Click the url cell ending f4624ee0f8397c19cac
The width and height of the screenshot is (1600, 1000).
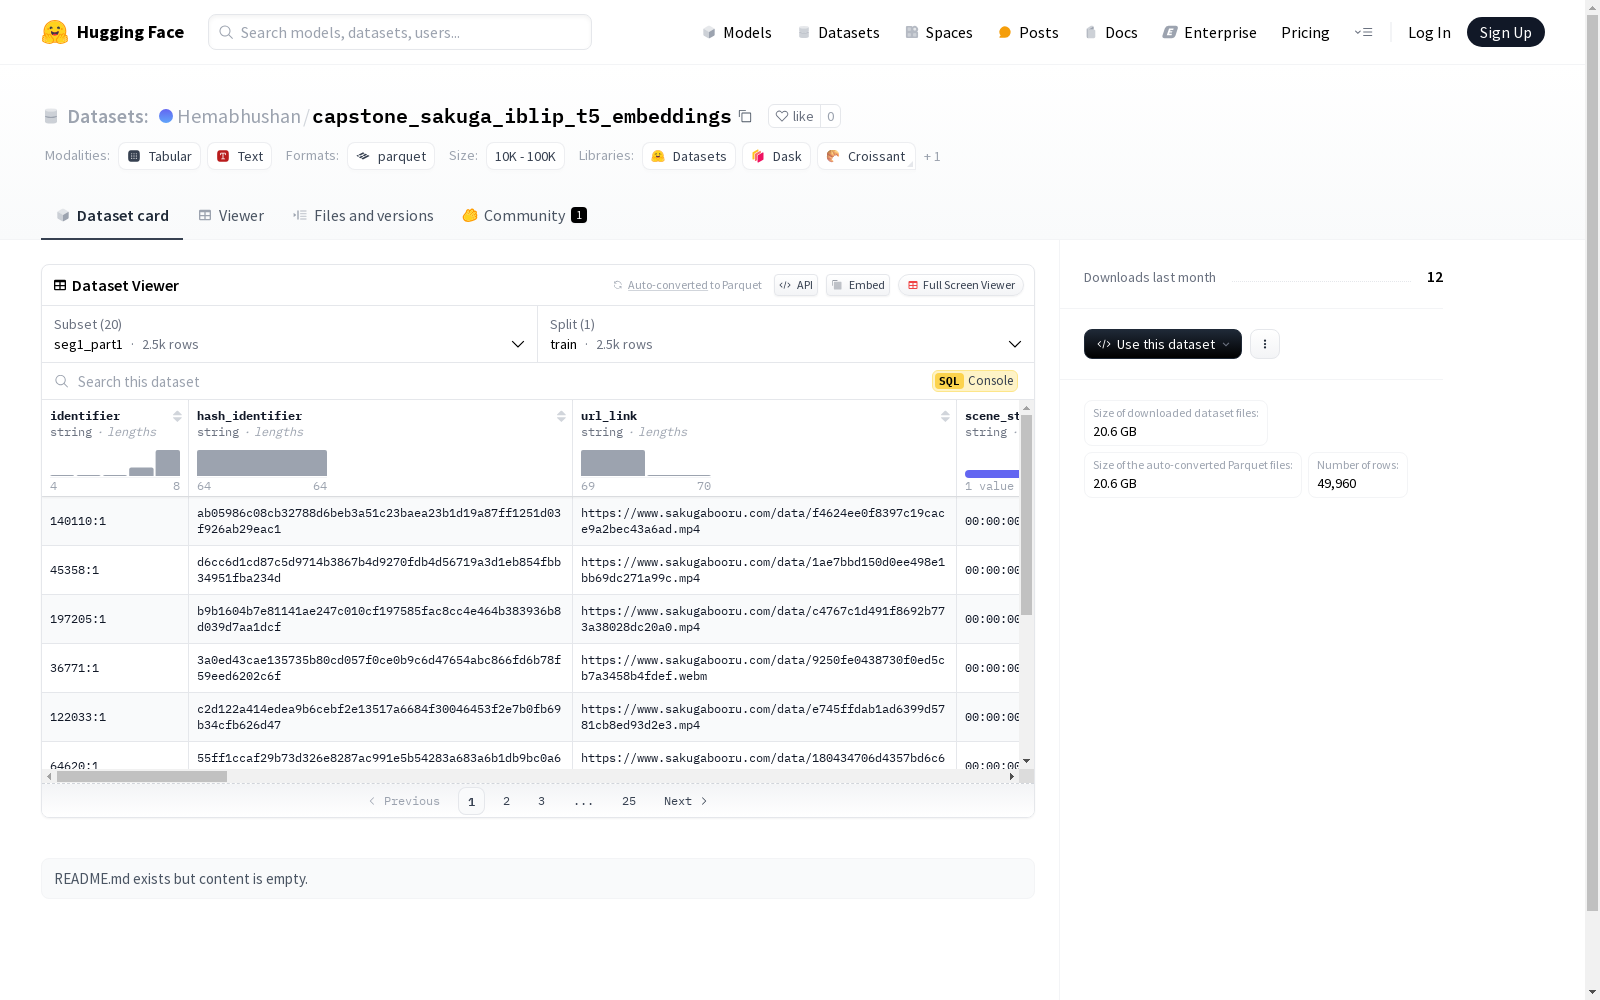(765, 521)
